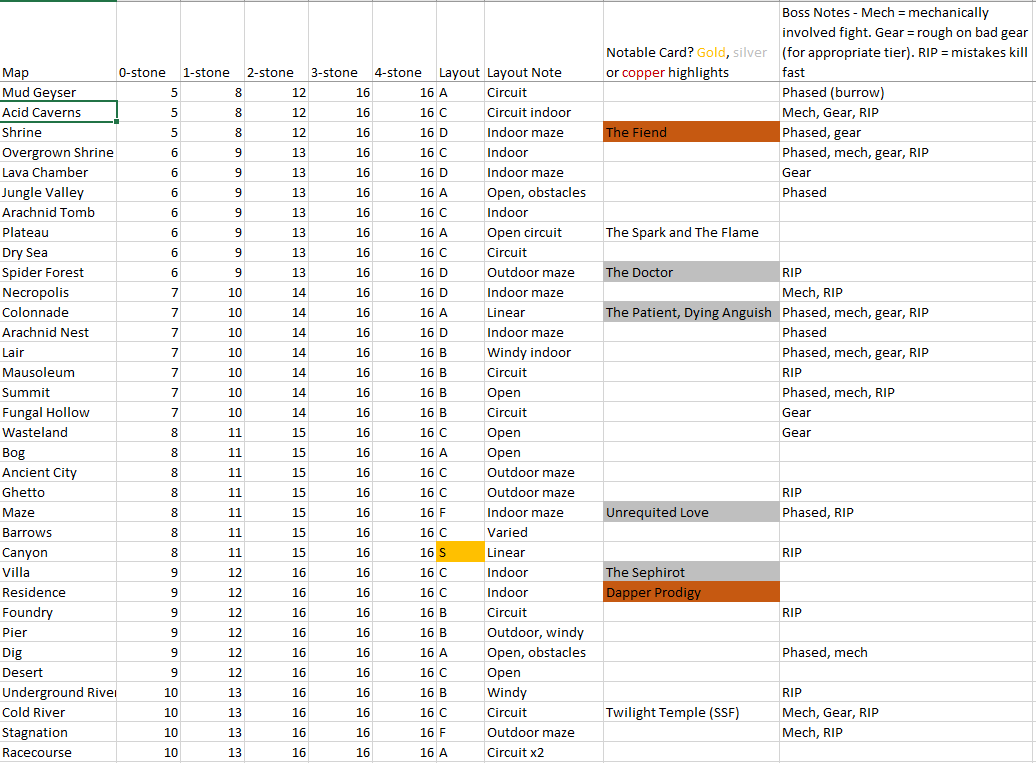Screen dimensions: 1036x763
Task: Select the Unrequited Love cell
Action: [691, 512]
